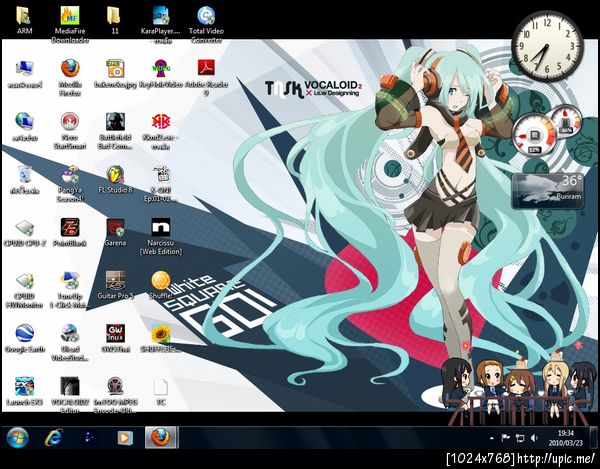600x469 pixels.
Task: Click the dark starry taskbar icon
Action: click(x=89, y=438)
